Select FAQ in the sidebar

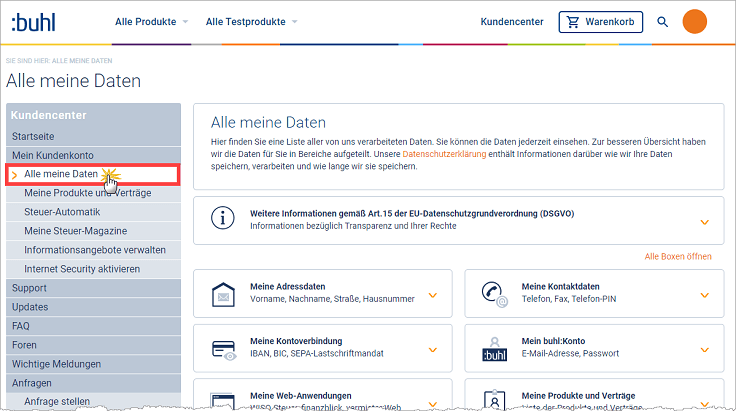pos(93,326)
